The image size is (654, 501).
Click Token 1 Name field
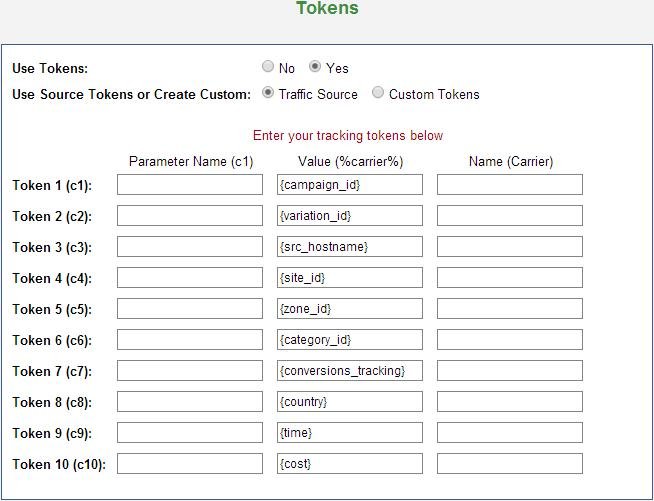point(510,184)
